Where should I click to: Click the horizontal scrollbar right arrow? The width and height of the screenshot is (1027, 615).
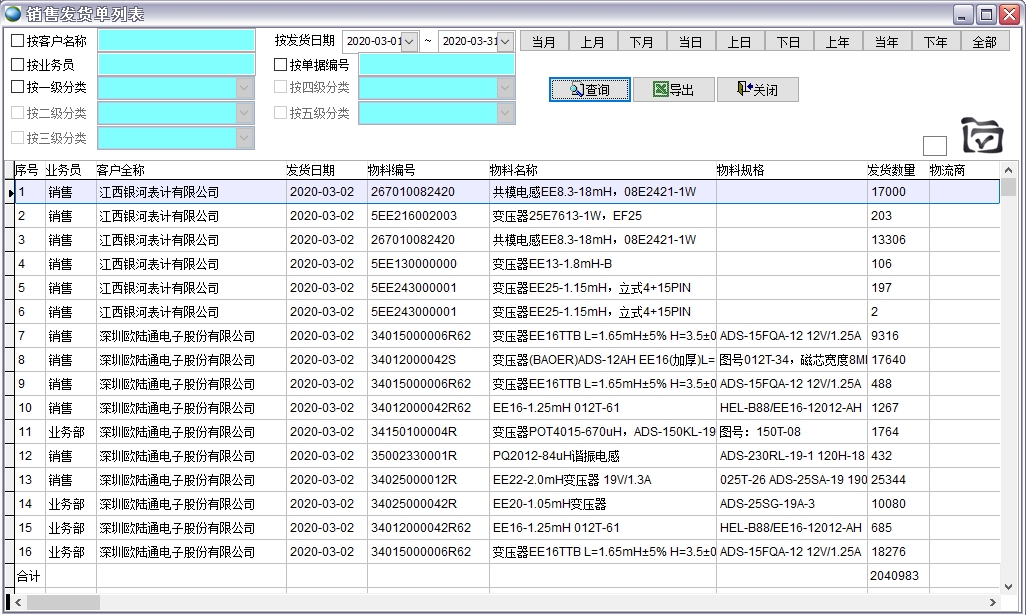click(x=992, y=602)
